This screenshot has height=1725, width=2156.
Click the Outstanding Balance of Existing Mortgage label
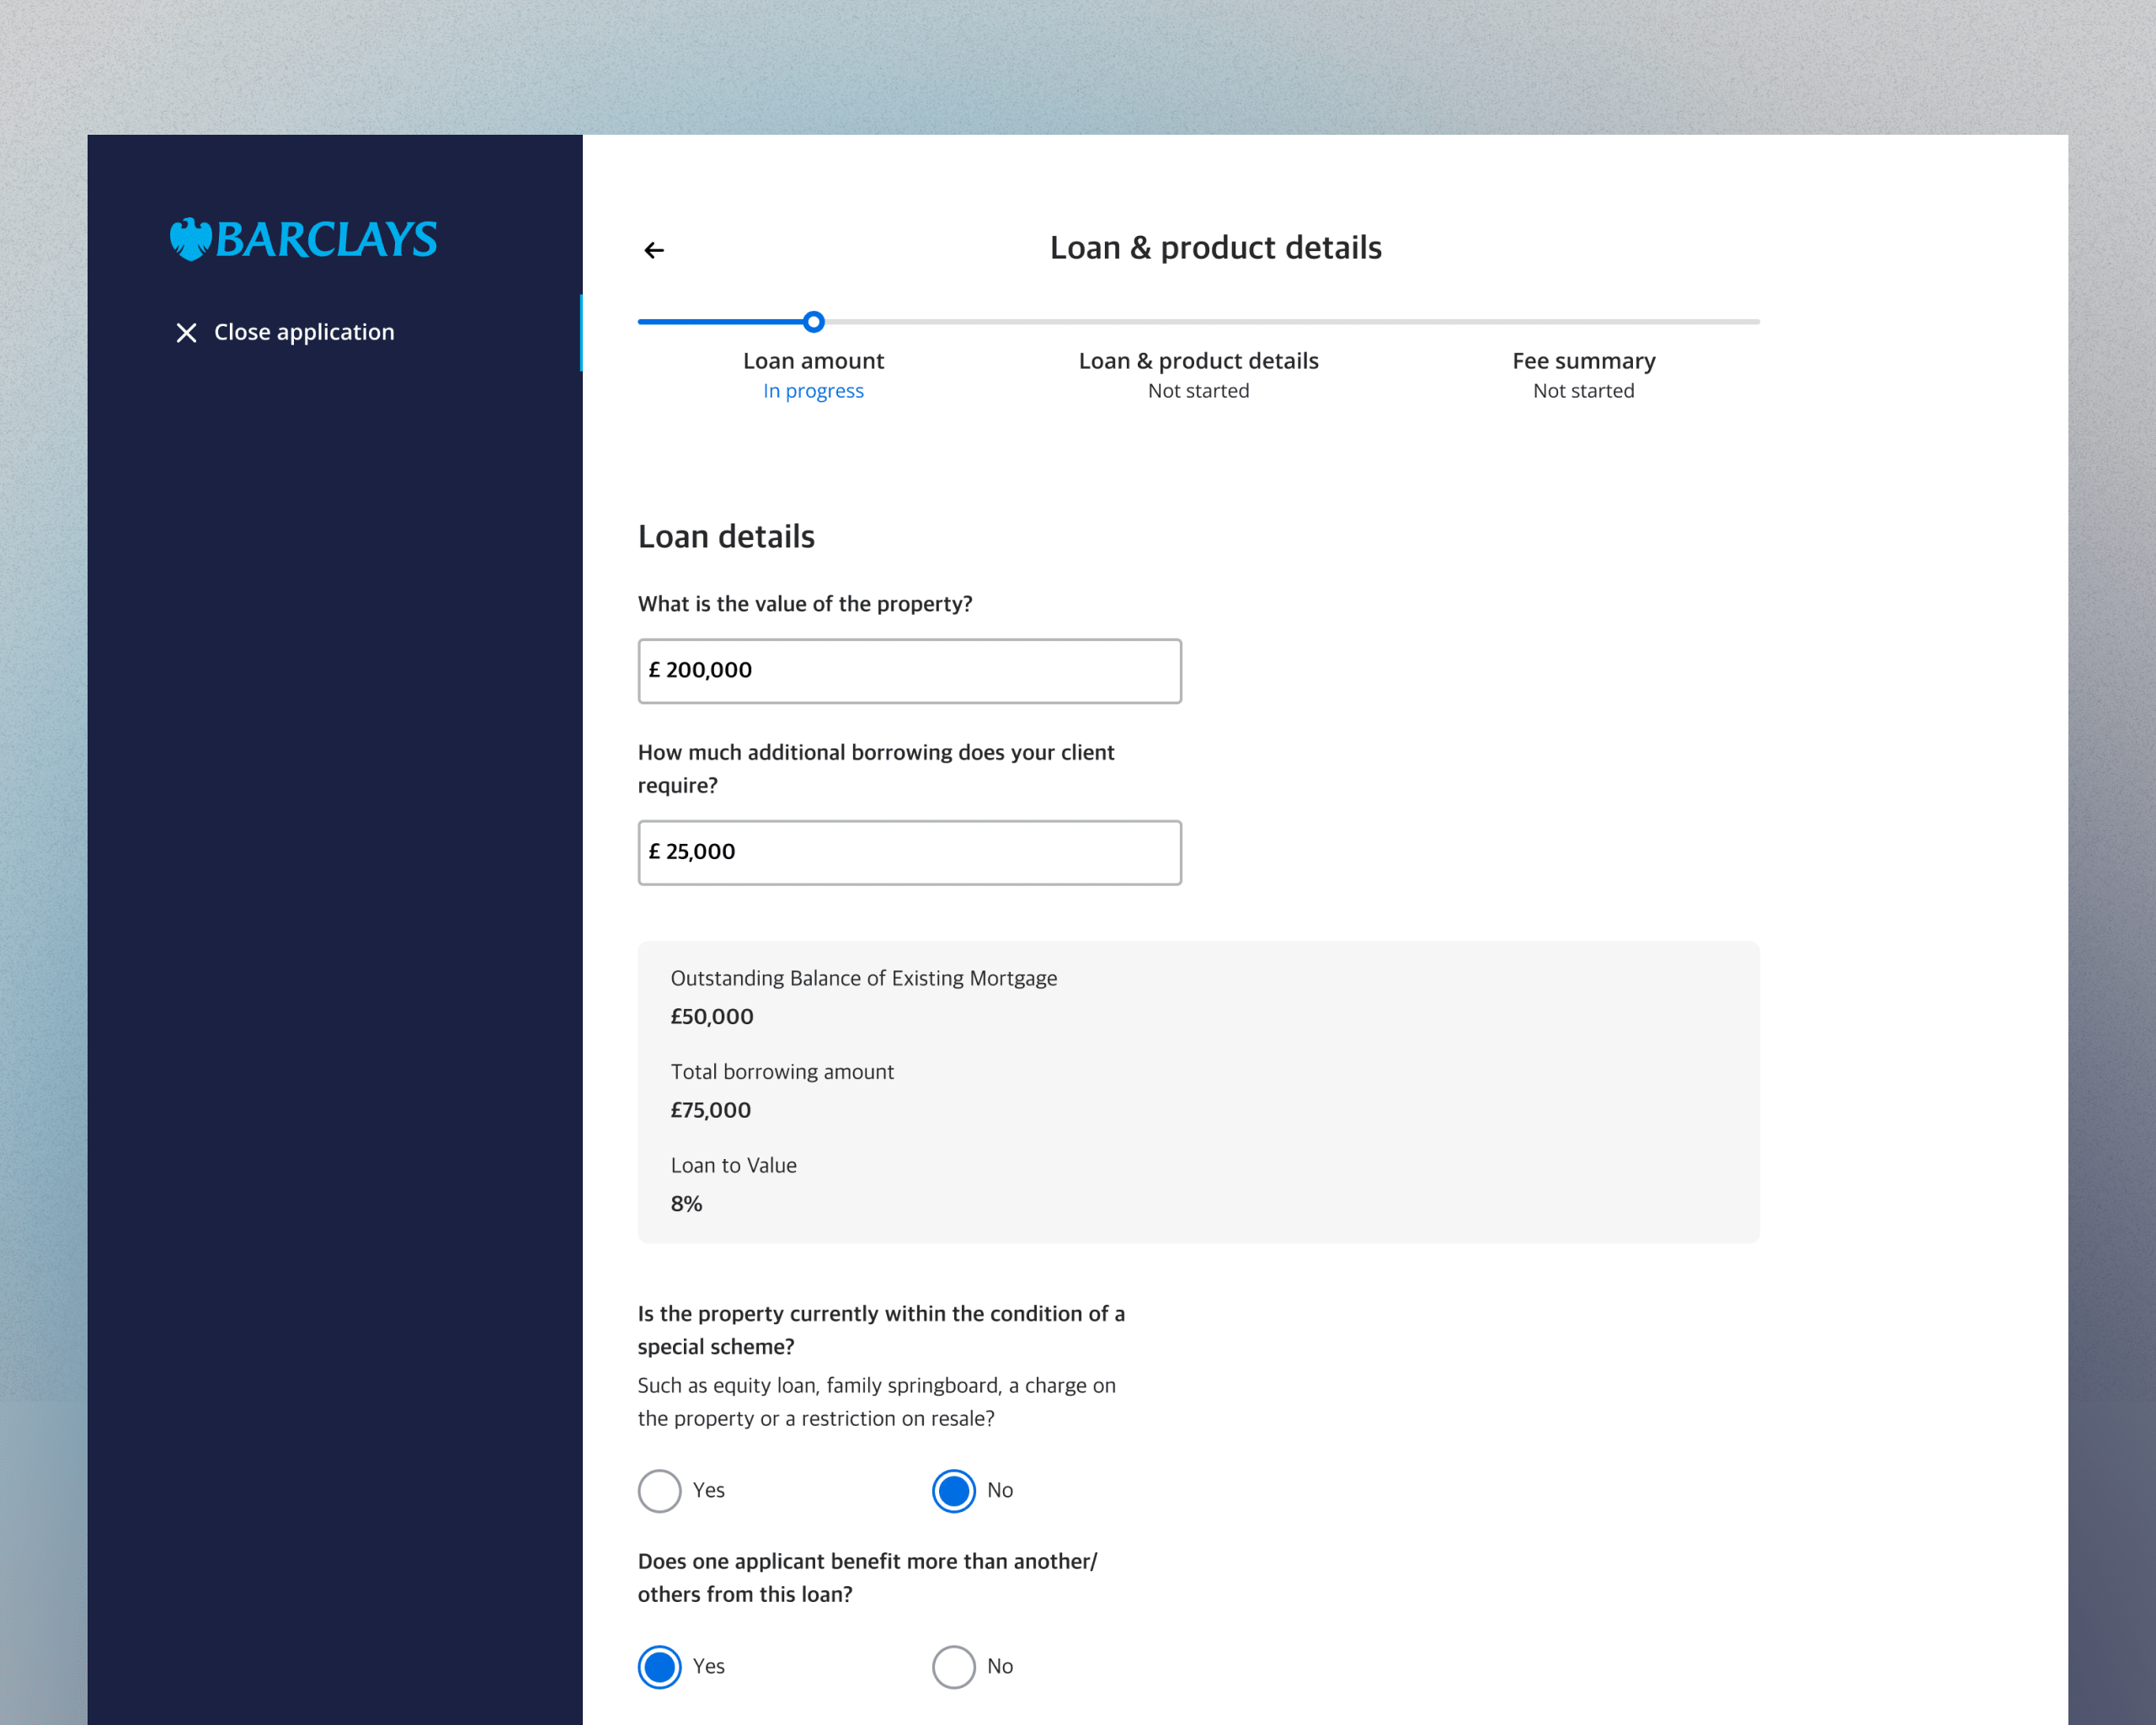[864, 978]
